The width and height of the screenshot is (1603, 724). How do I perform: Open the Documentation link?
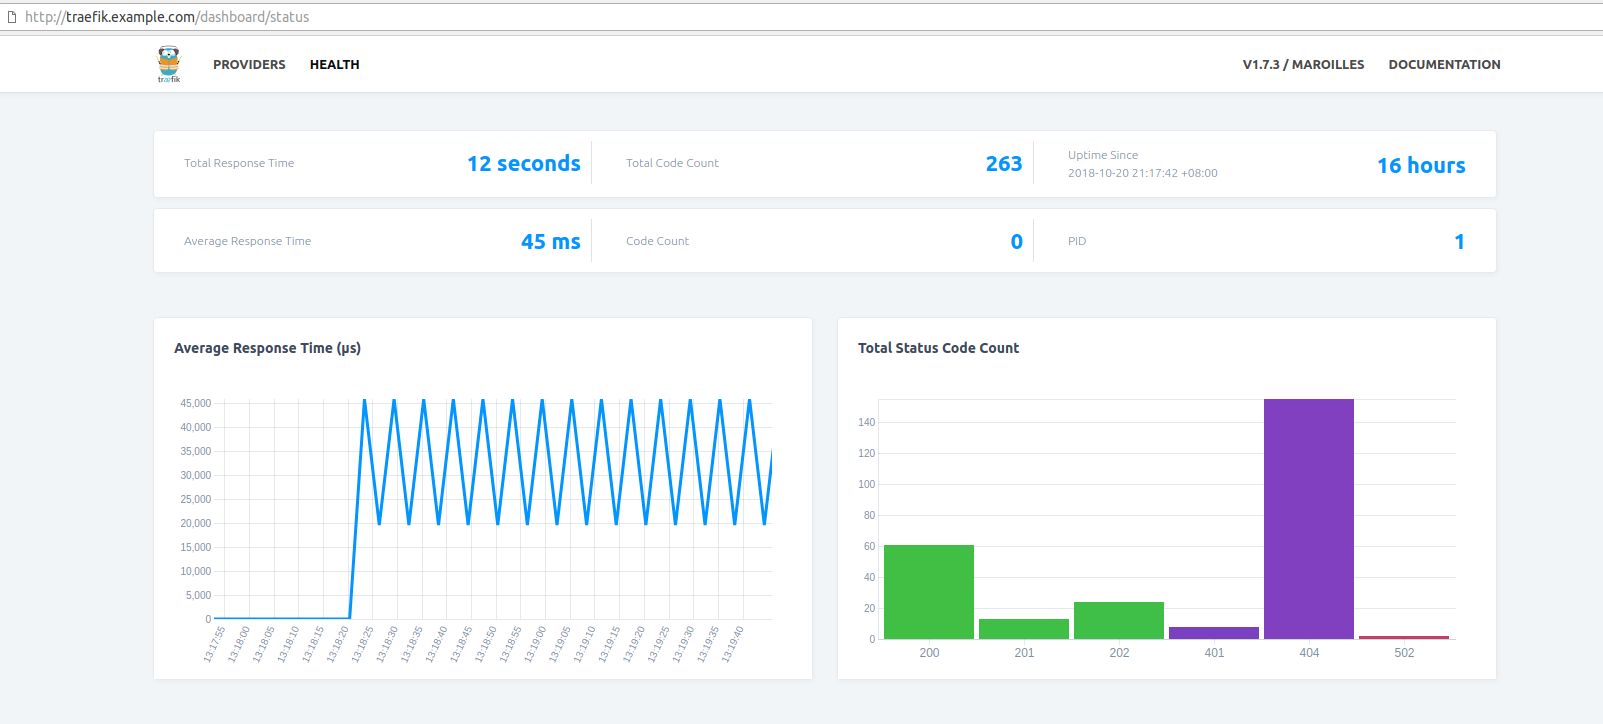[x=1444, y=65]
